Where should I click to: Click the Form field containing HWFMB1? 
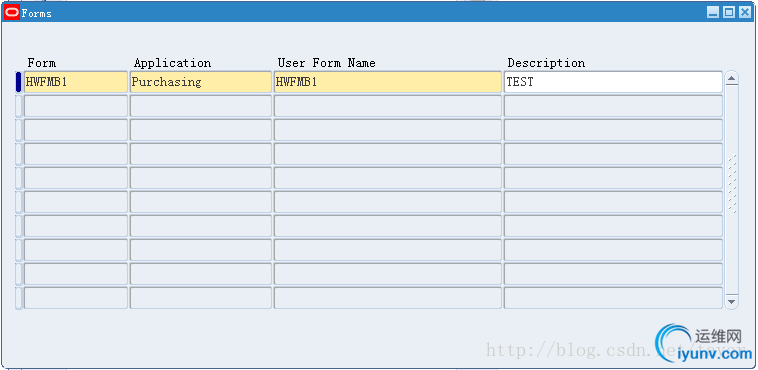(x=76, y=82)
